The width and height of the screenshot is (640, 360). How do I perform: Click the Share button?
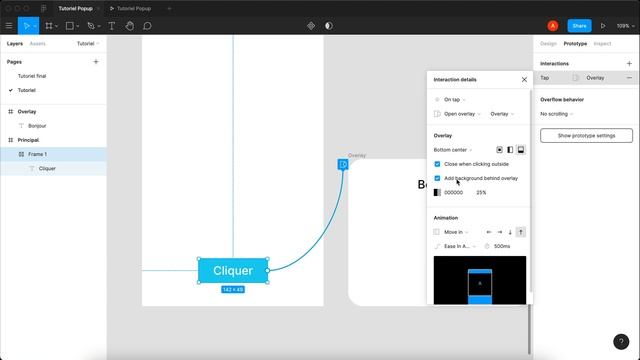pyautogui.click(x=579, y=26)
